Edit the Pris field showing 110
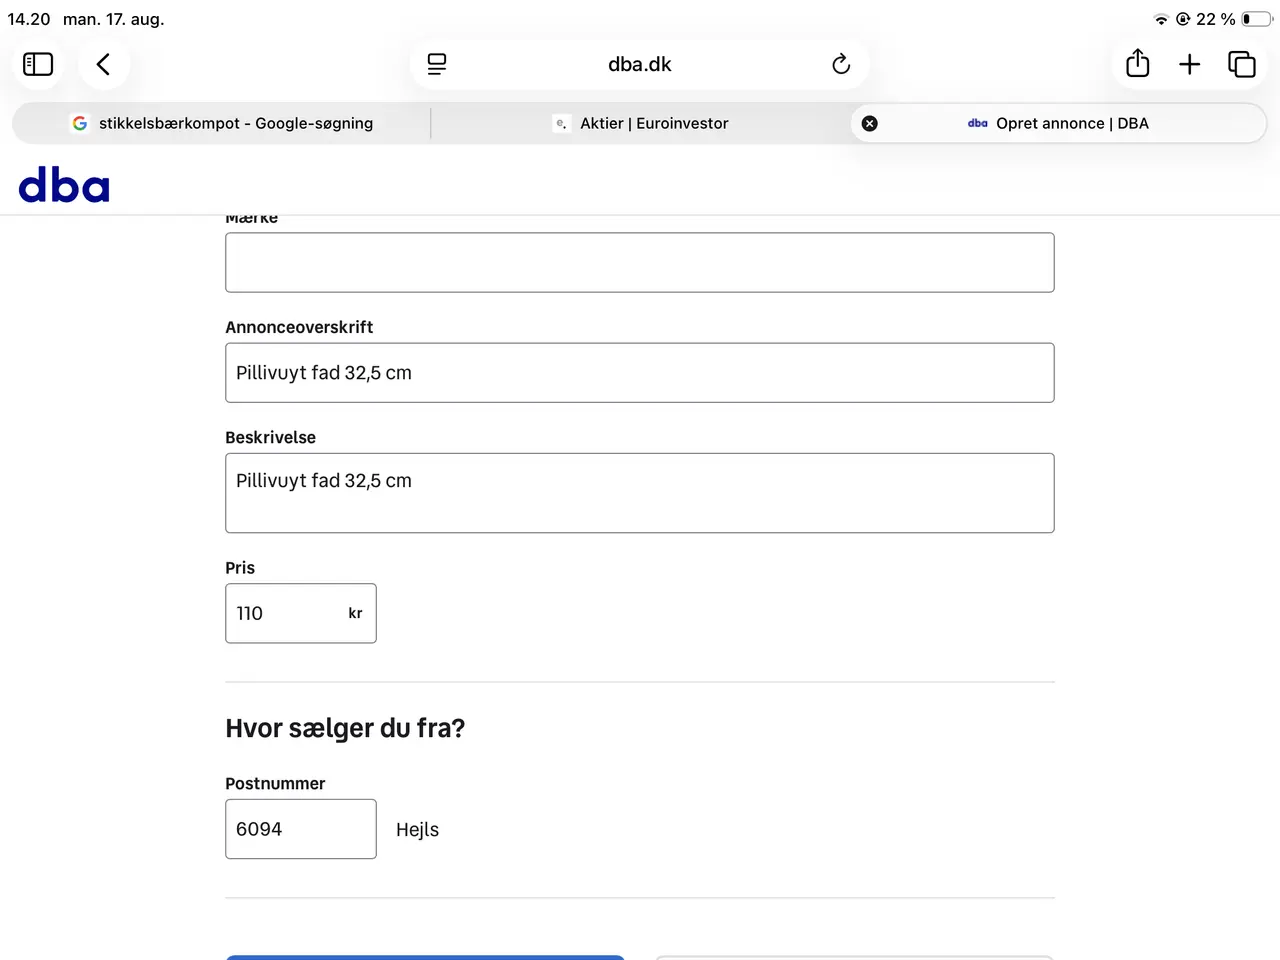 tap(301, 613)
